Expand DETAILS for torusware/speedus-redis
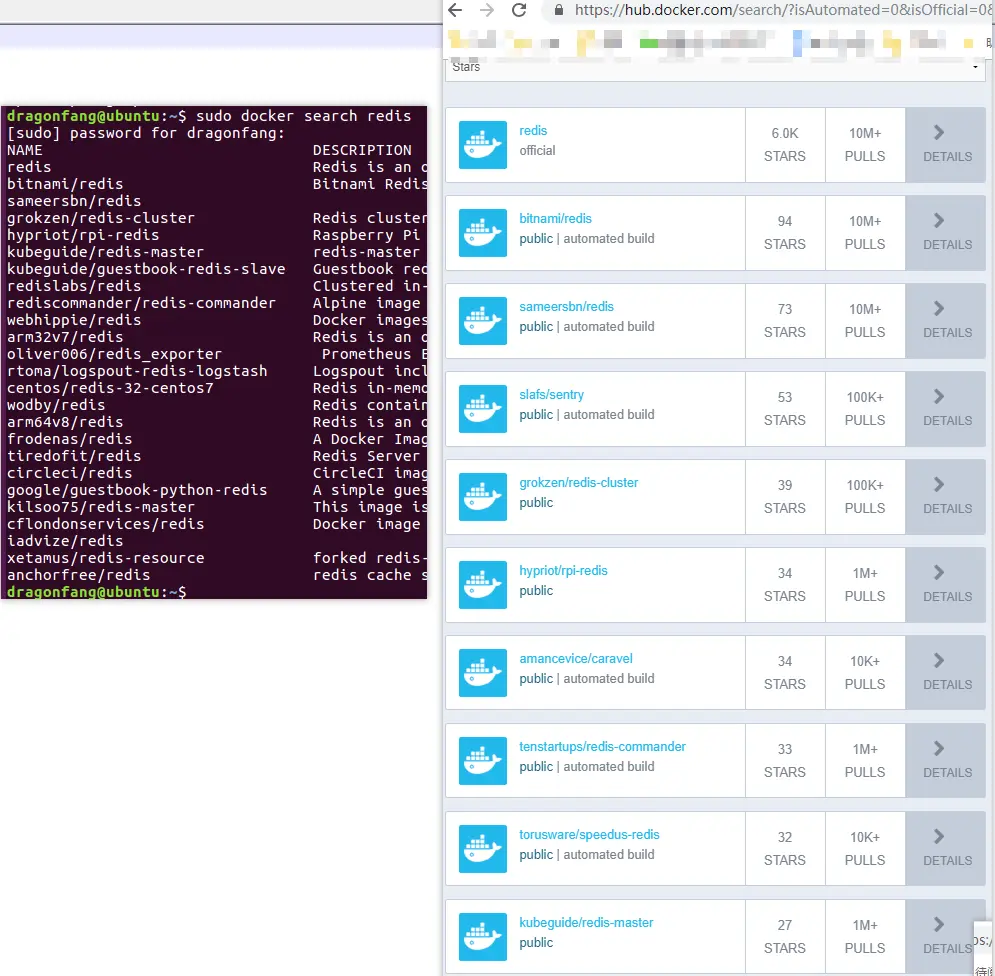995x976 pixels. coord(946,849)
